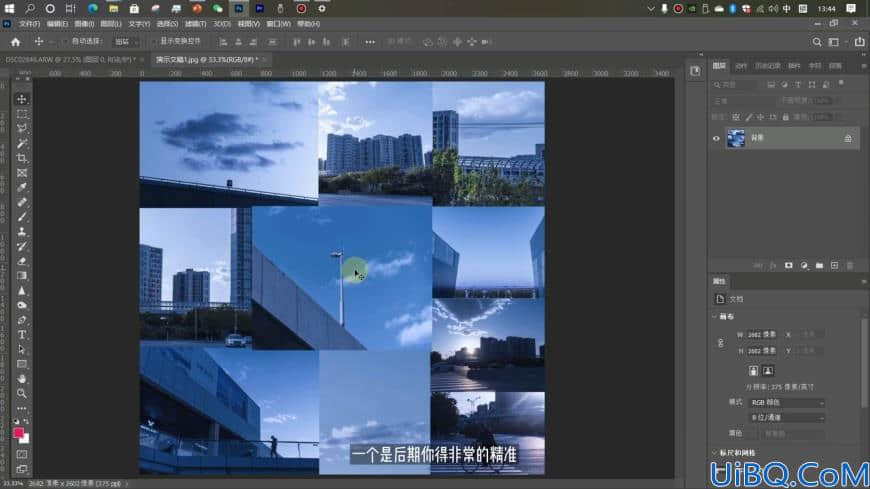This screenshot has height=489, width=870.
Task: Select the Blur tool
Action: click(x=22, y=291)
